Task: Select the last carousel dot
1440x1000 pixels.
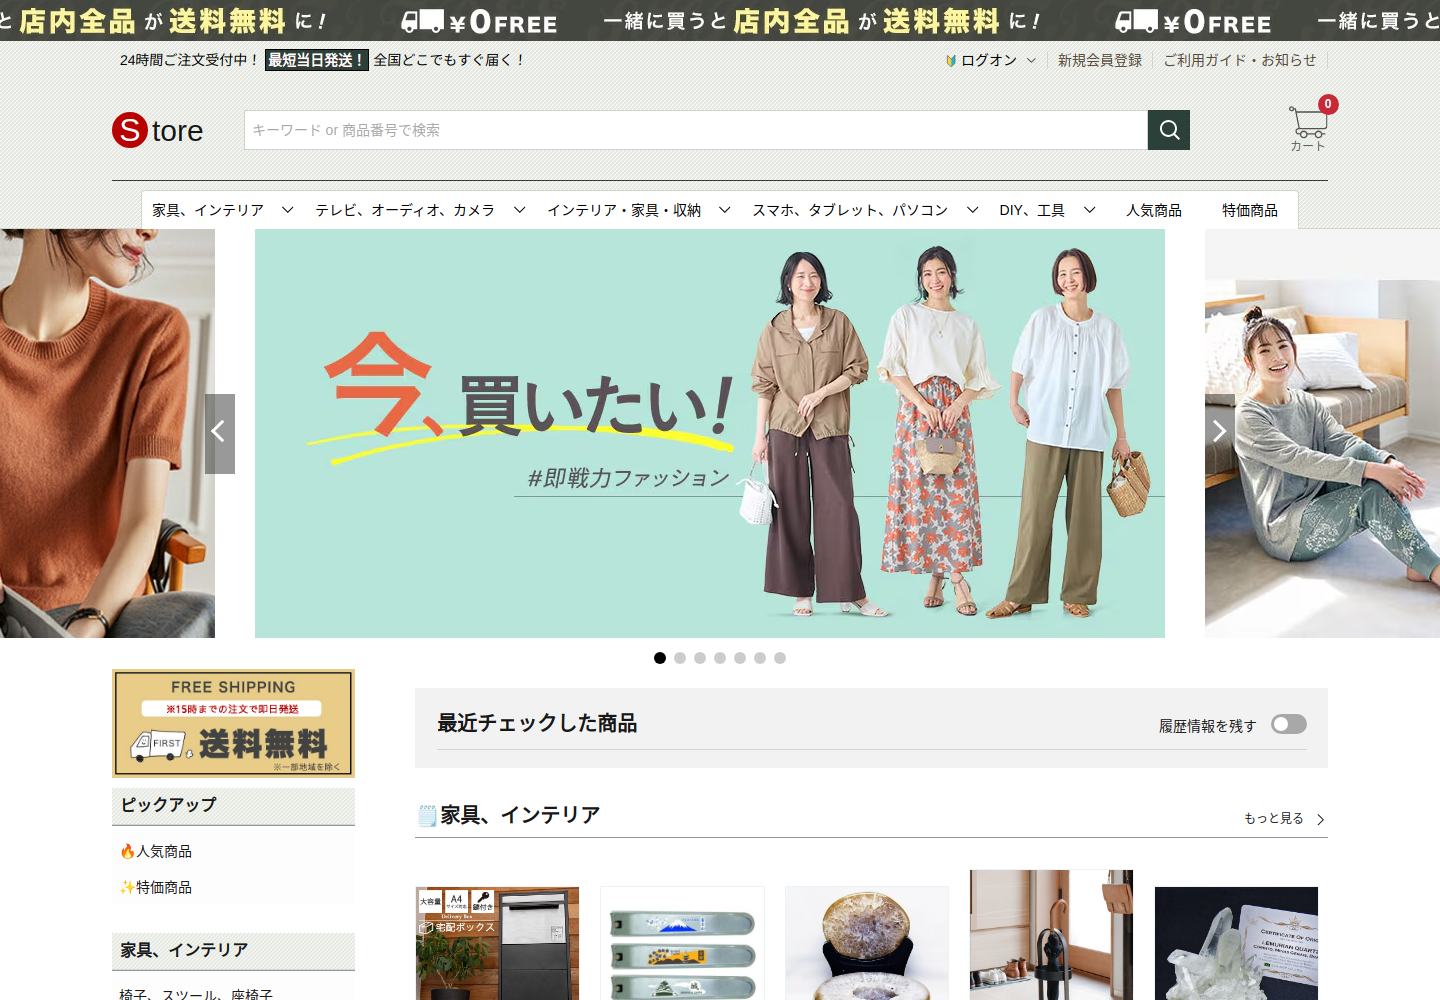Action: pos(780,658)
